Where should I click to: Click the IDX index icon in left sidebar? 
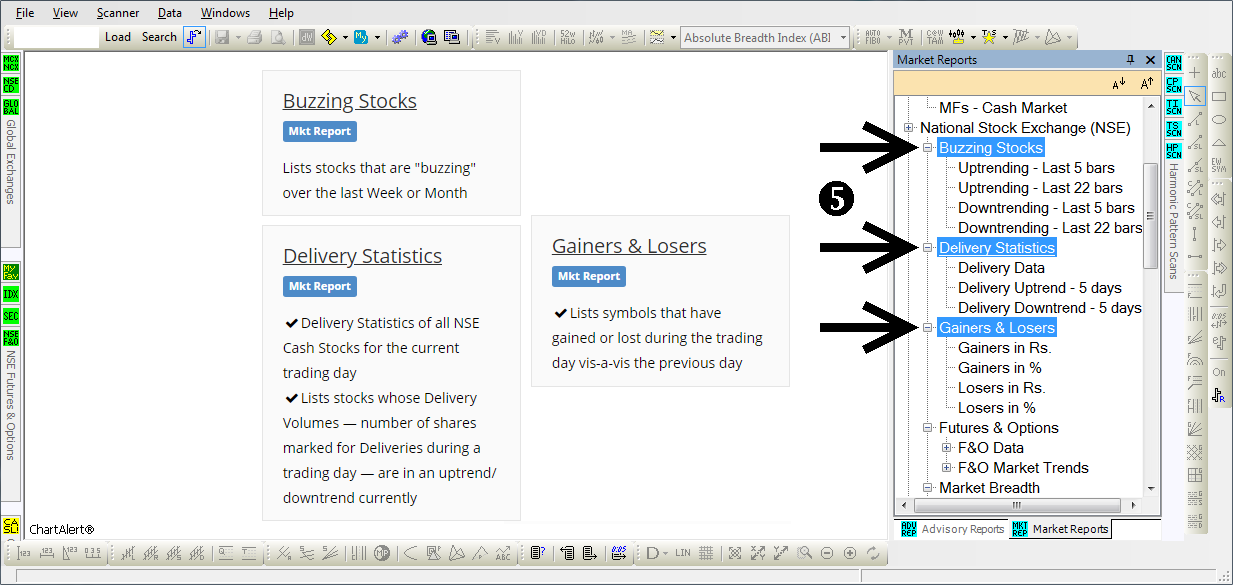pyautogui.click(x=11, y=294)
